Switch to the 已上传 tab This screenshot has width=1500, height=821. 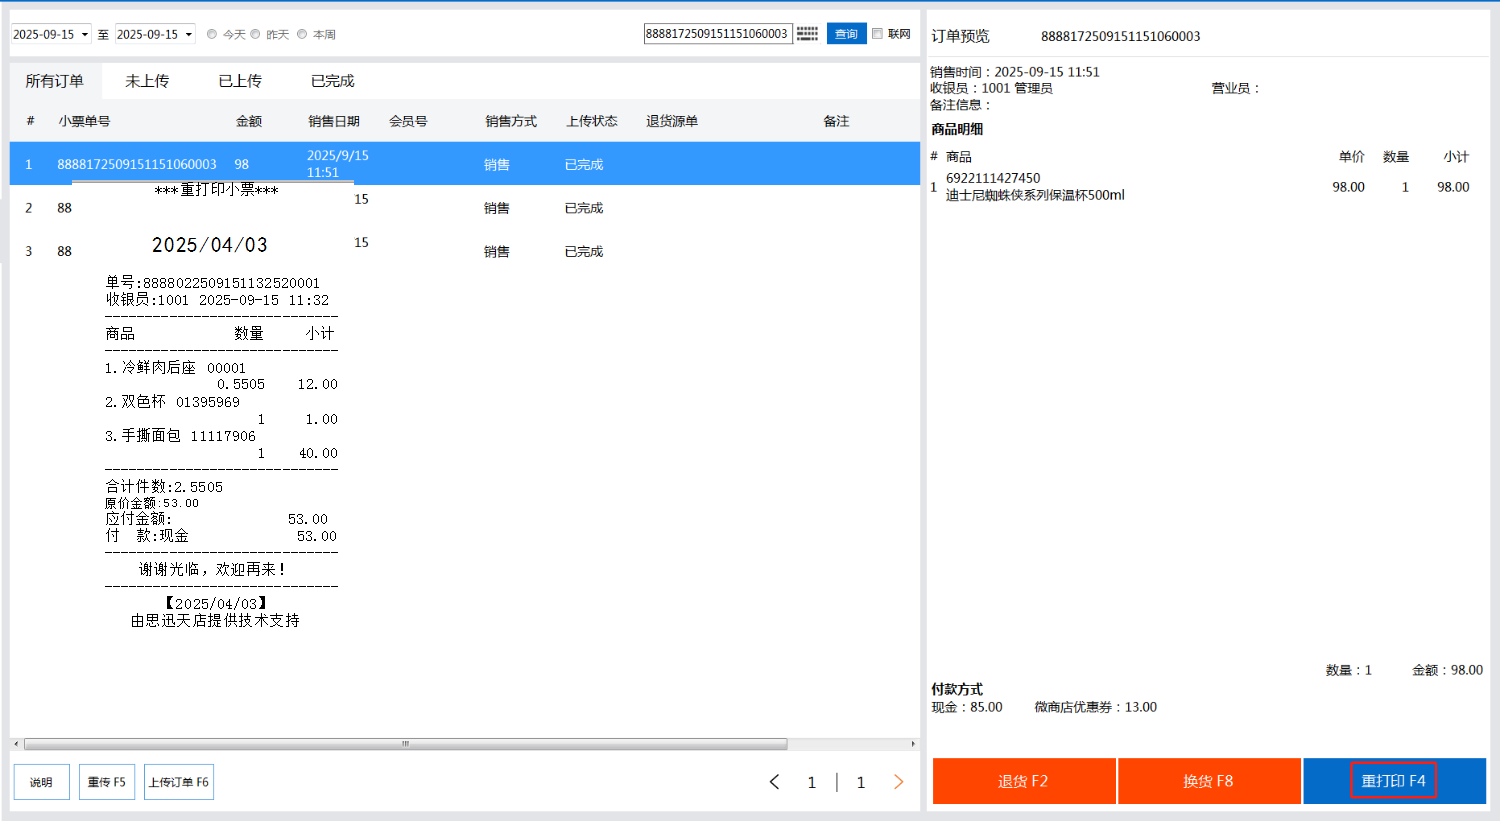(240, 81)
